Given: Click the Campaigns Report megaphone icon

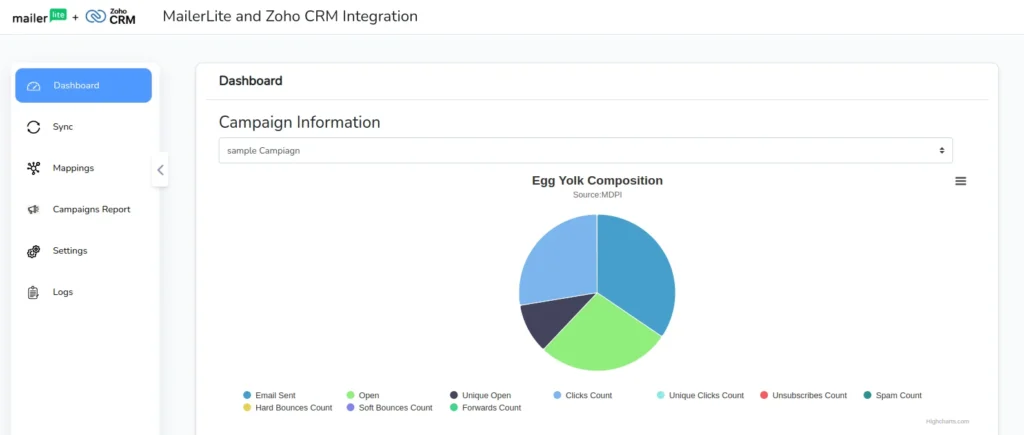Looking at the screenshot, I should 34,210.
